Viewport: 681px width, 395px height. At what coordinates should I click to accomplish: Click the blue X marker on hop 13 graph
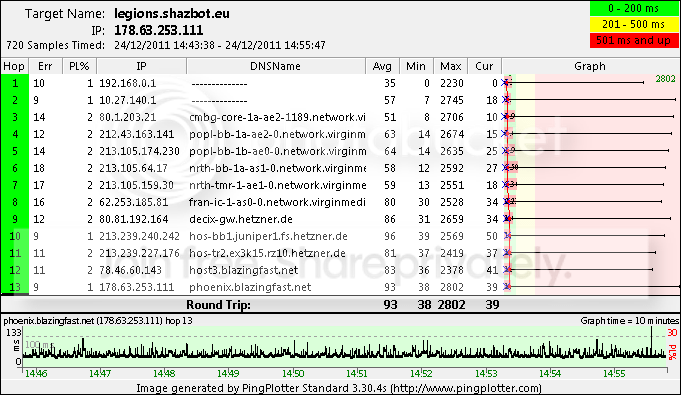pyautogui.click(x=506, y=286)
